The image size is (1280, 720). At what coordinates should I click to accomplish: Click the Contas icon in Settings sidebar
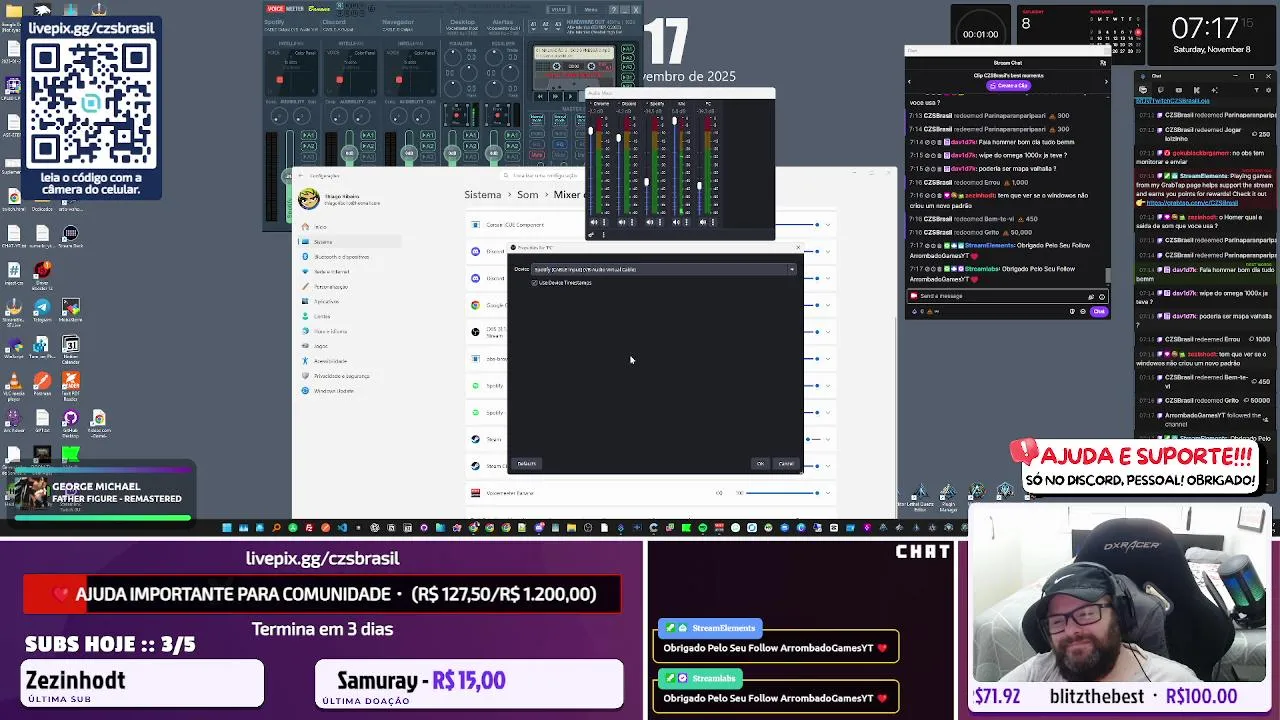click(x=305, y=316)
